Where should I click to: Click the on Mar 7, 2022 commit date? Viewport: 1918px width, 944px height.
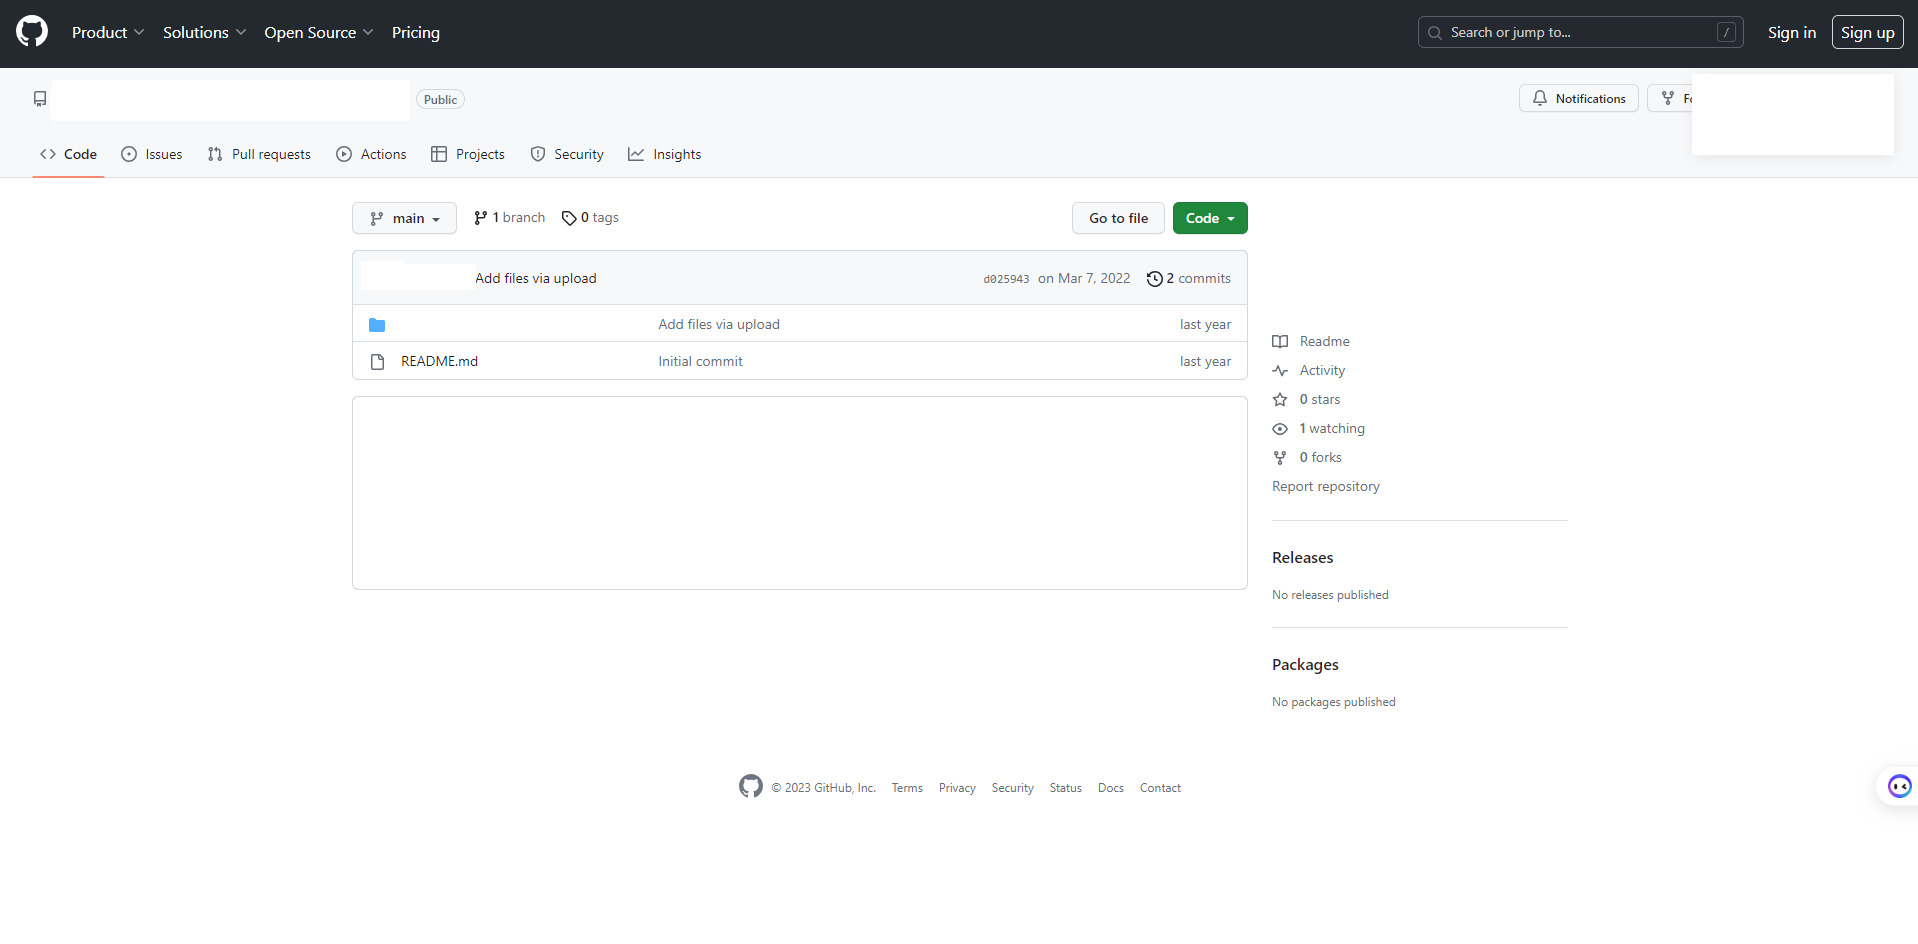click(1084, 278)
